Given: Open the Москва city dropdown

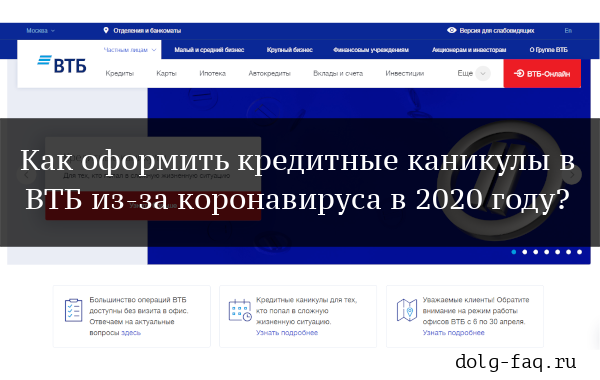Looking at the screenshot, I should pos(41,31).
